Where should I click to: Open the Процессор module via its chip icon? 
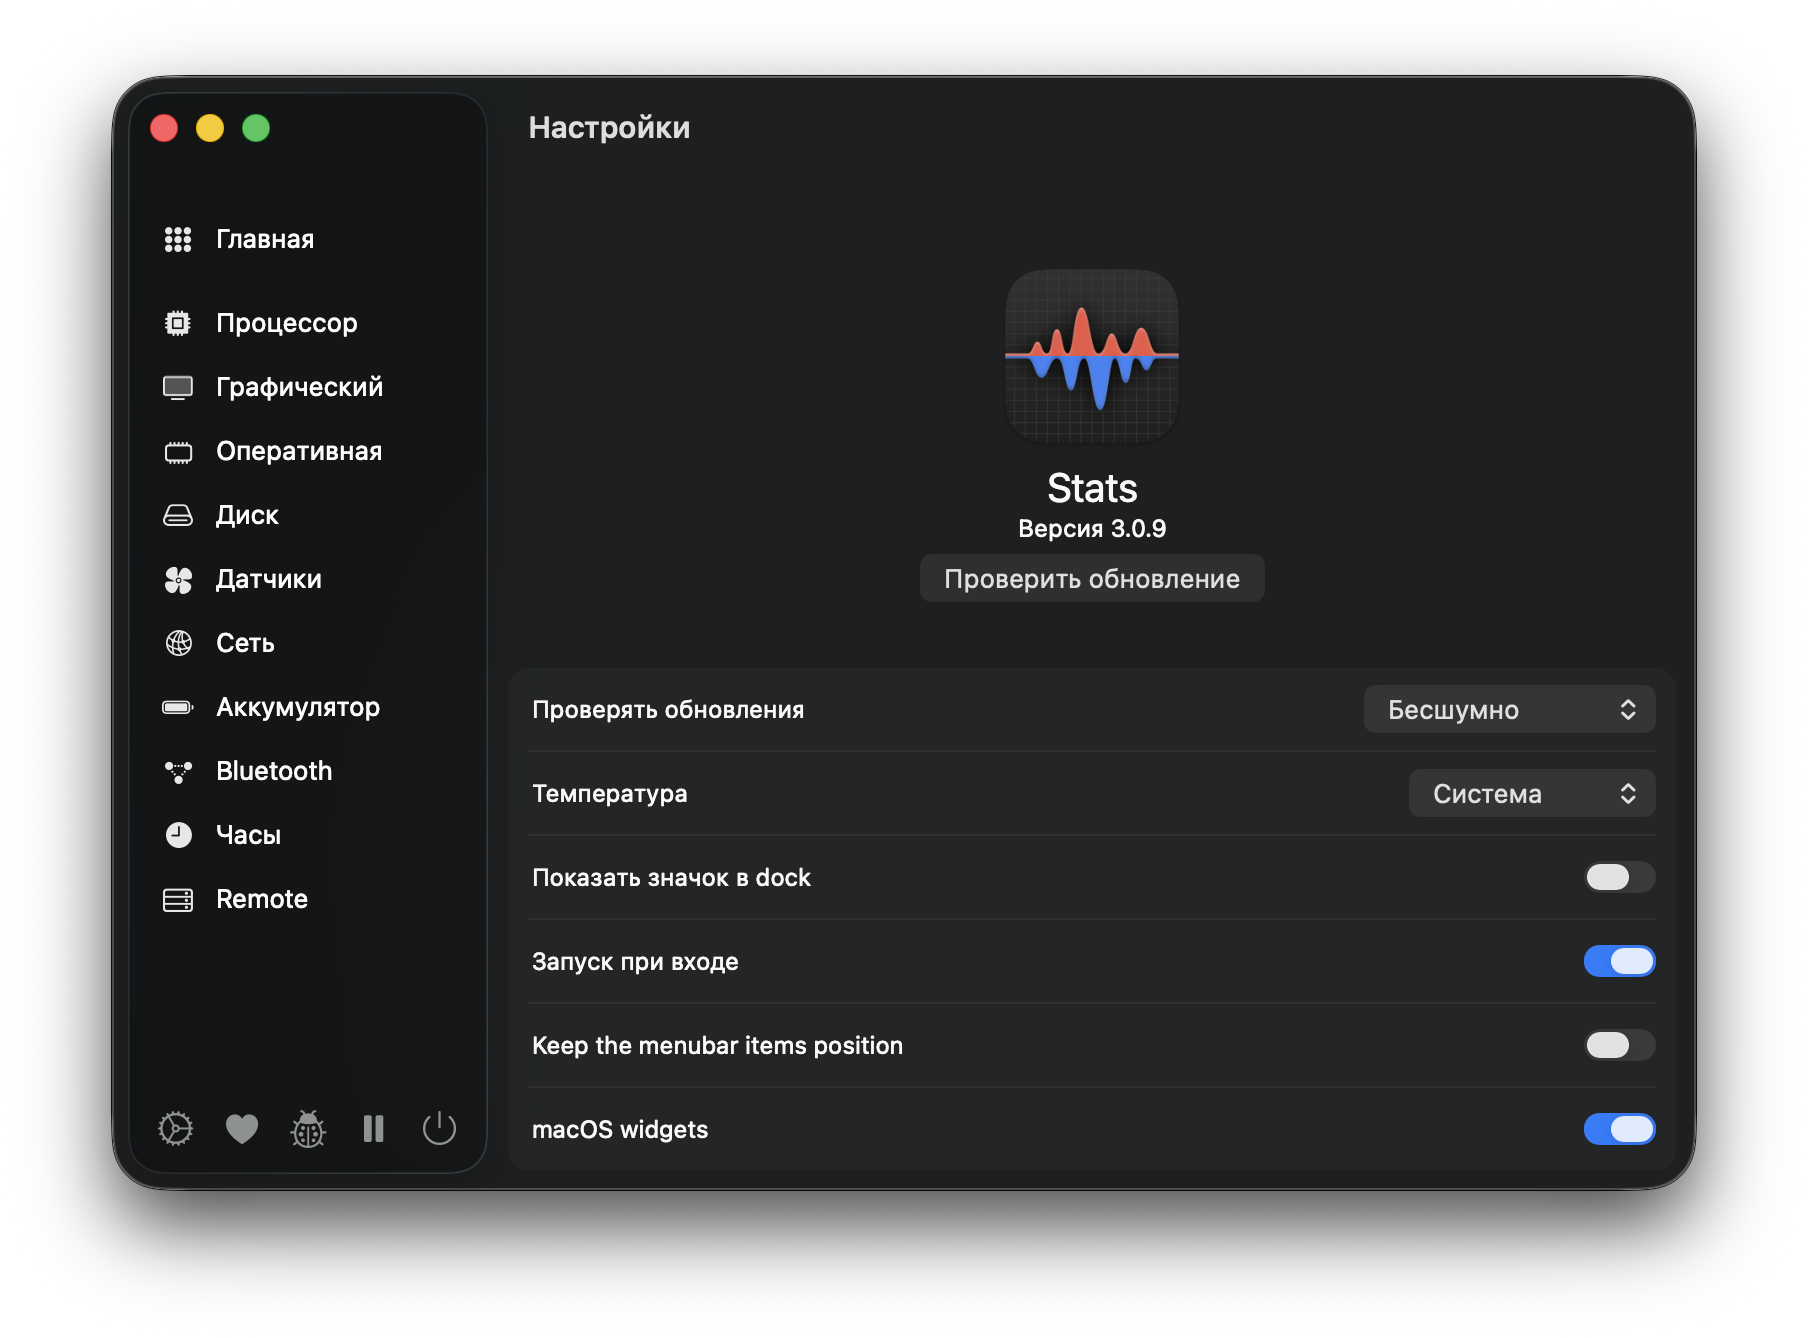click(x=178, y=323)
